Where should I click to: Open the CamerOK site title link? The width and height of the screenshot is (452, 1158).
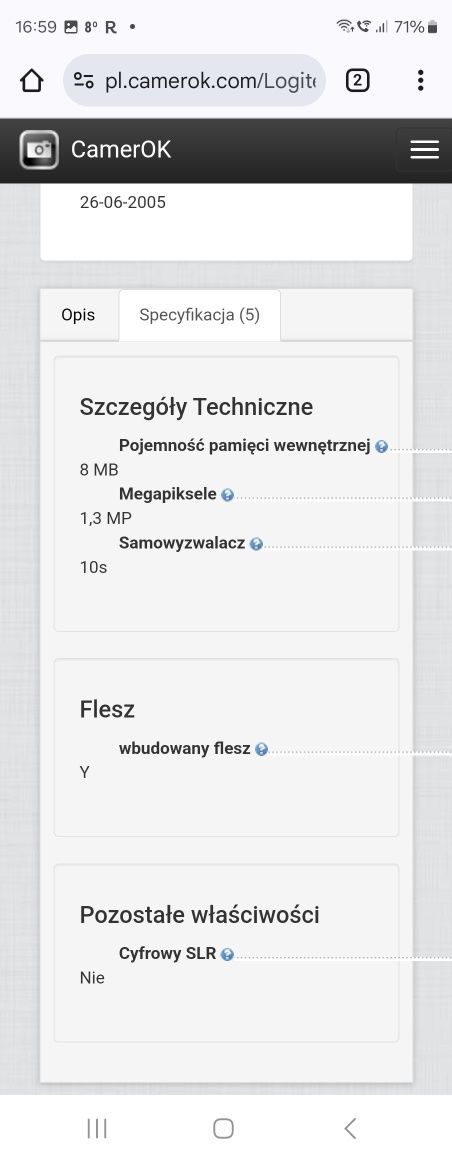coord(120,150)
